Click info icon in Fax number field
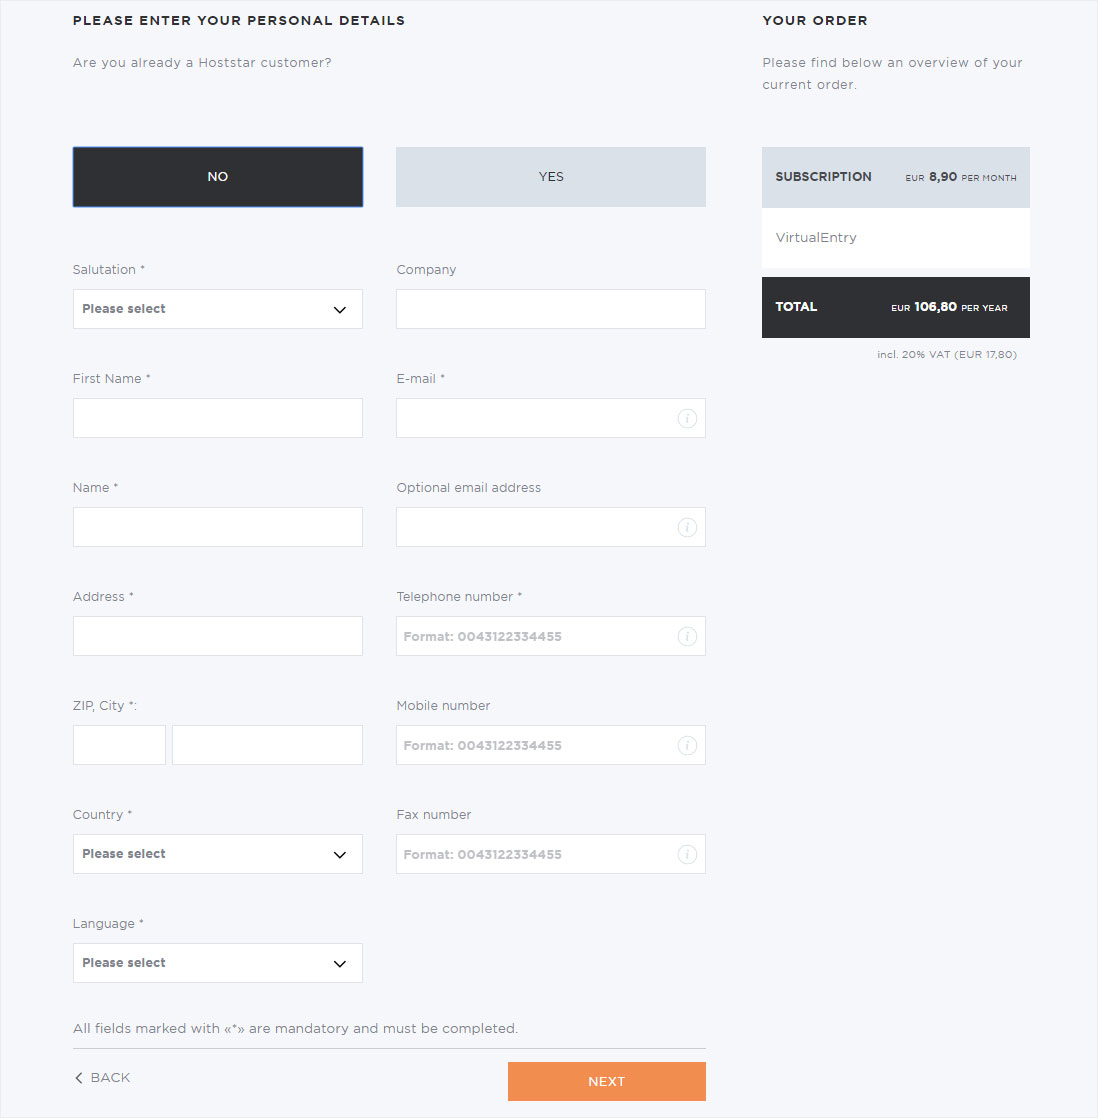The height and width of the screenshot is (1118, 1098). (x=687, y=855)
